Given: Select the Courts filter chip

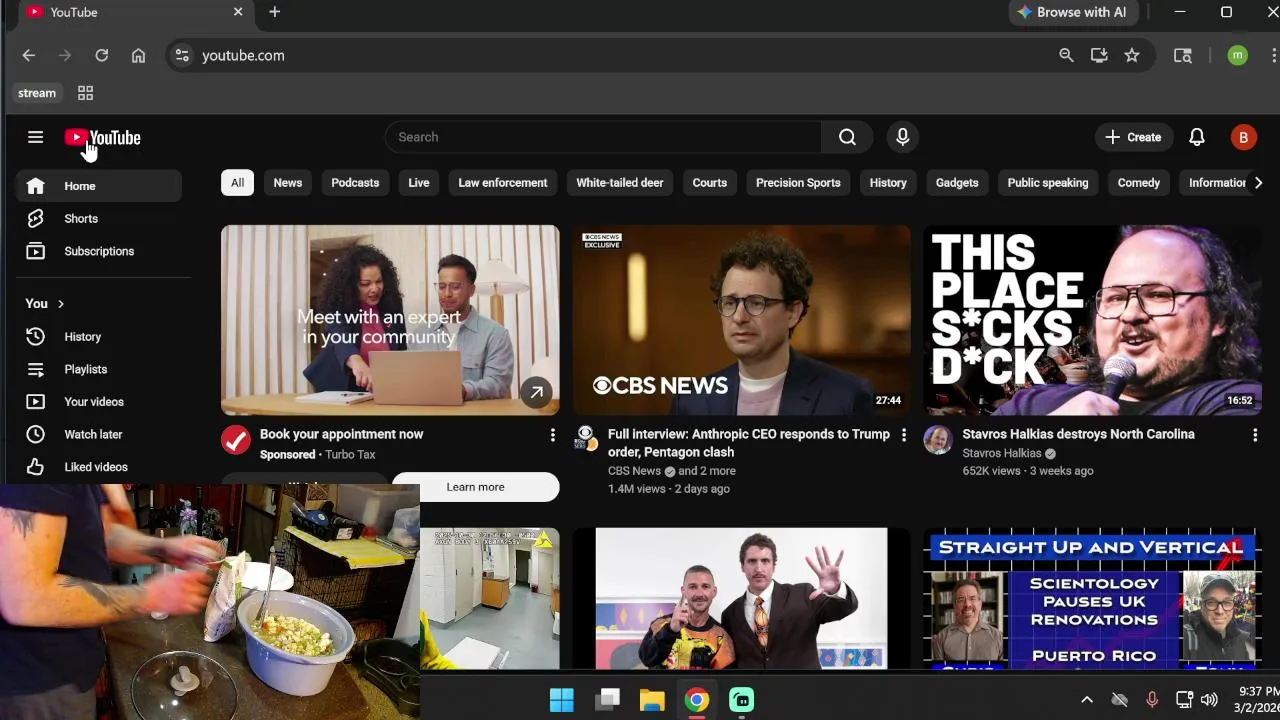Looking at the screenshot, I should (x=709, y=183).
